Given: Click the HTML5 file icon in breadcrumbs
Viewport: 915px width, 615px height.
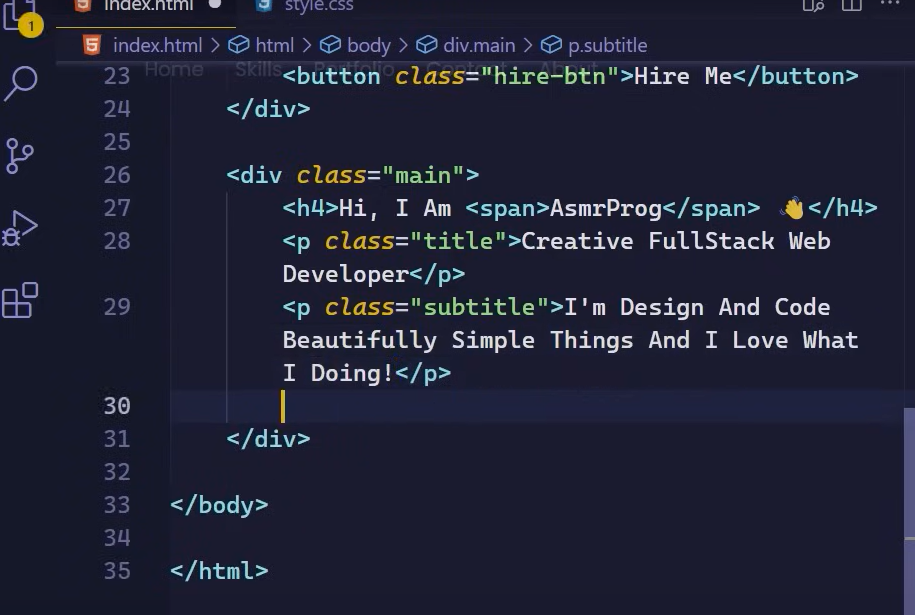Looking at the screenshot, I should click(x=92, y=45).
